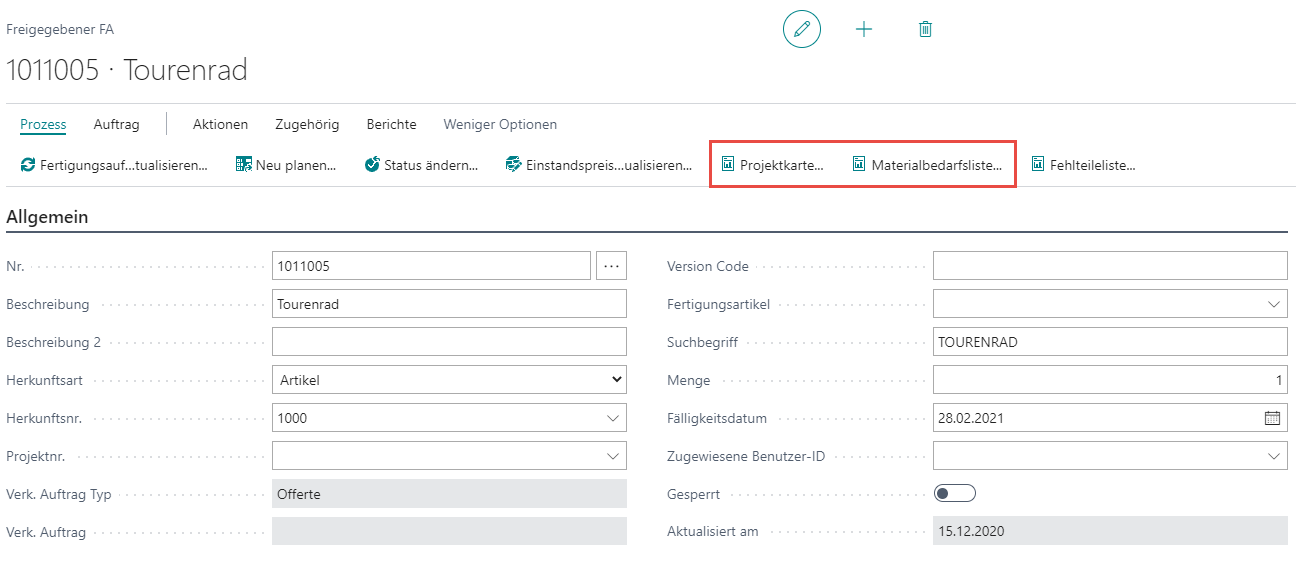This screenshot has width=1296, height=566.
Task: Click the Neu planen icon
Action: (x=244, y=165)
